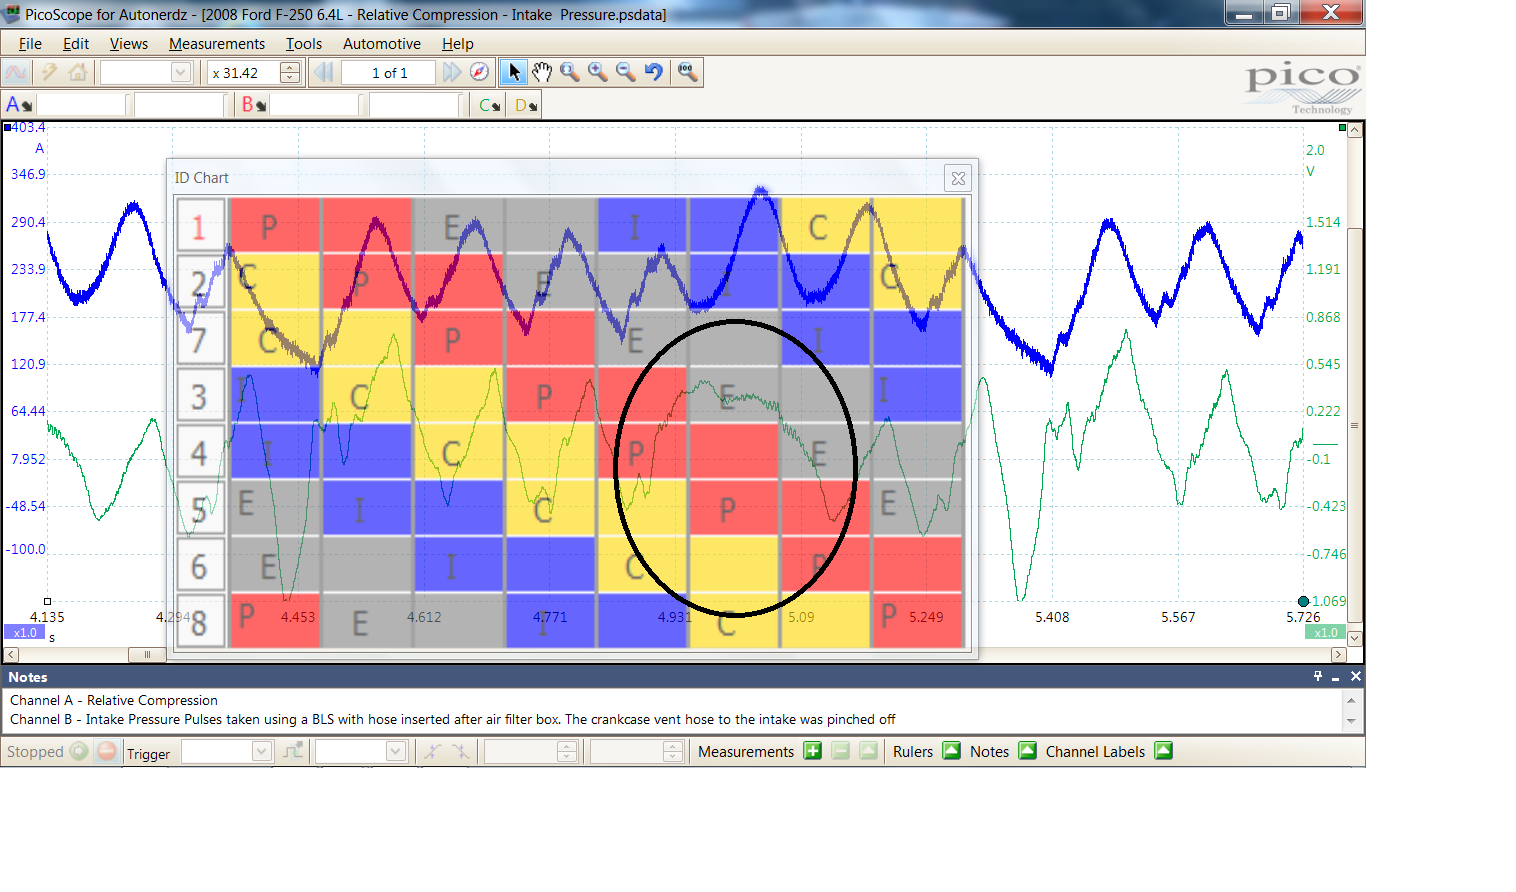Close the ID Chart overlay

958,178
